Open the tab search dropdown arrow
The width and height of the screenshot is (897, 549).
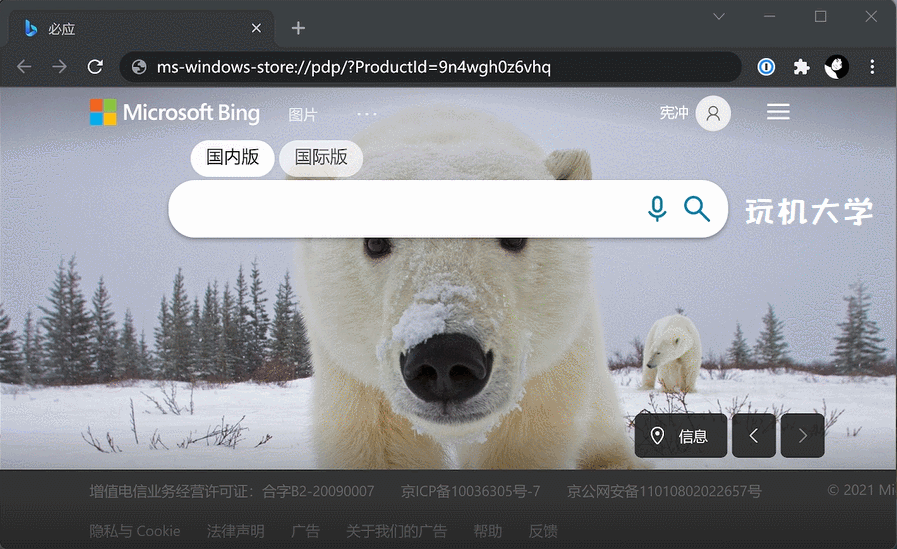click(718, 16)
